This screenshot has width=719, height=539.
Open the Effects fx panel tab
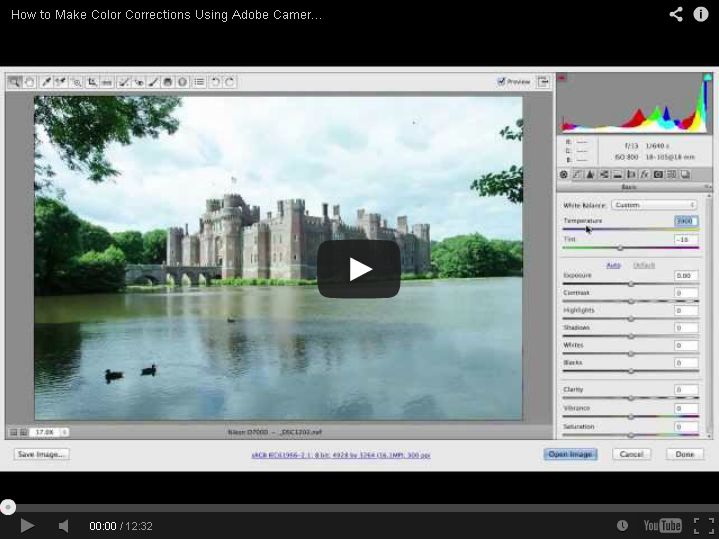pyautogui.click(x=645, y=175)
